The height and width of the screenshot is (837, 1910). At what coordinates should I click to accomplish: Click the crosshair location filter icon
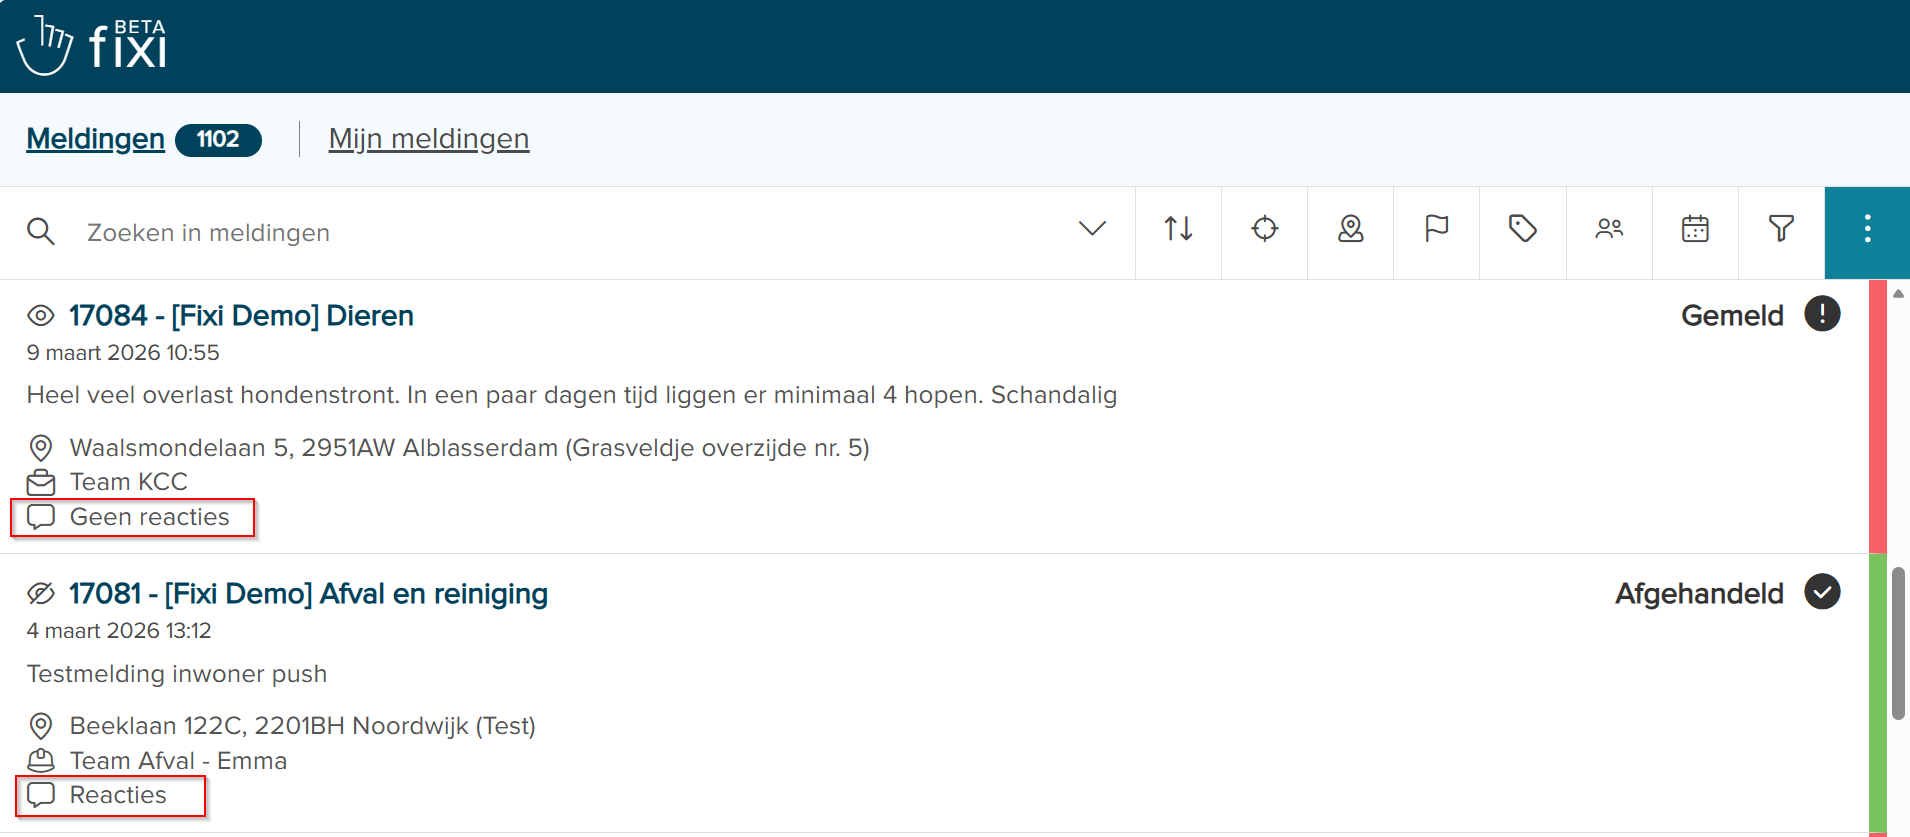click(1264, 229)
